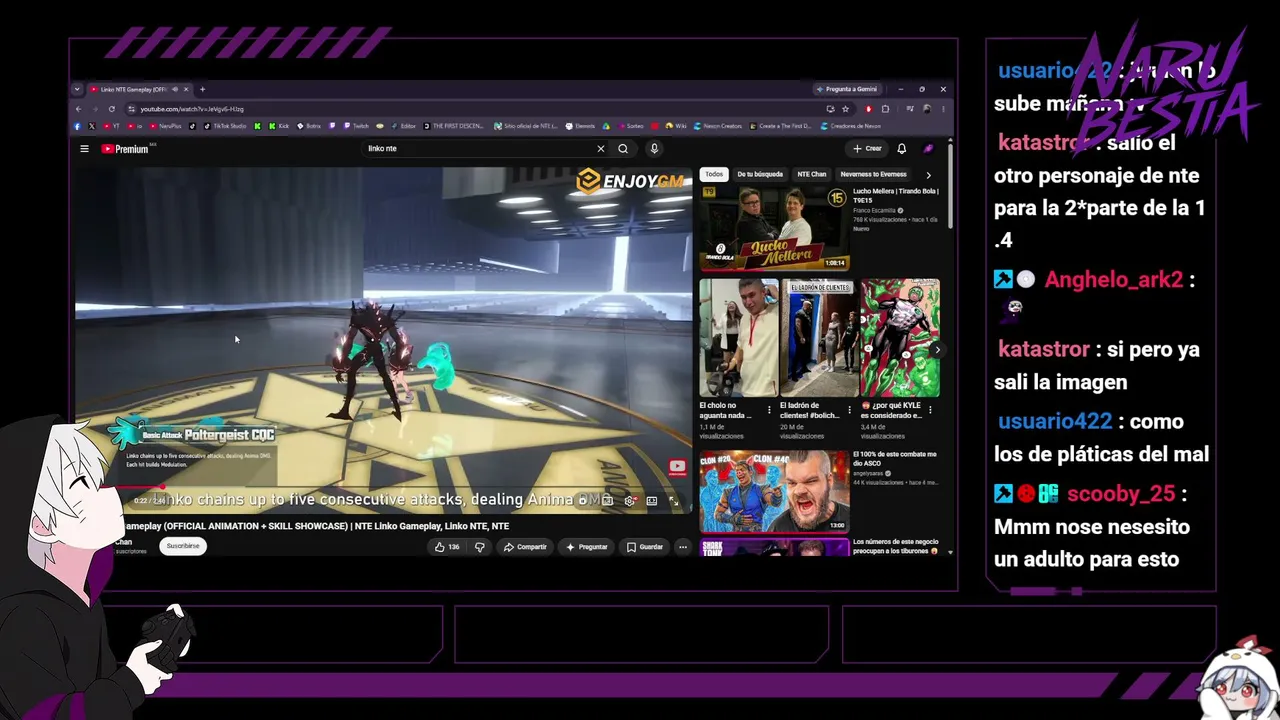Screen dimensions: 1280x720
Task: Open the El cholo no aguanta short
Action: click(x=739, y=338)
